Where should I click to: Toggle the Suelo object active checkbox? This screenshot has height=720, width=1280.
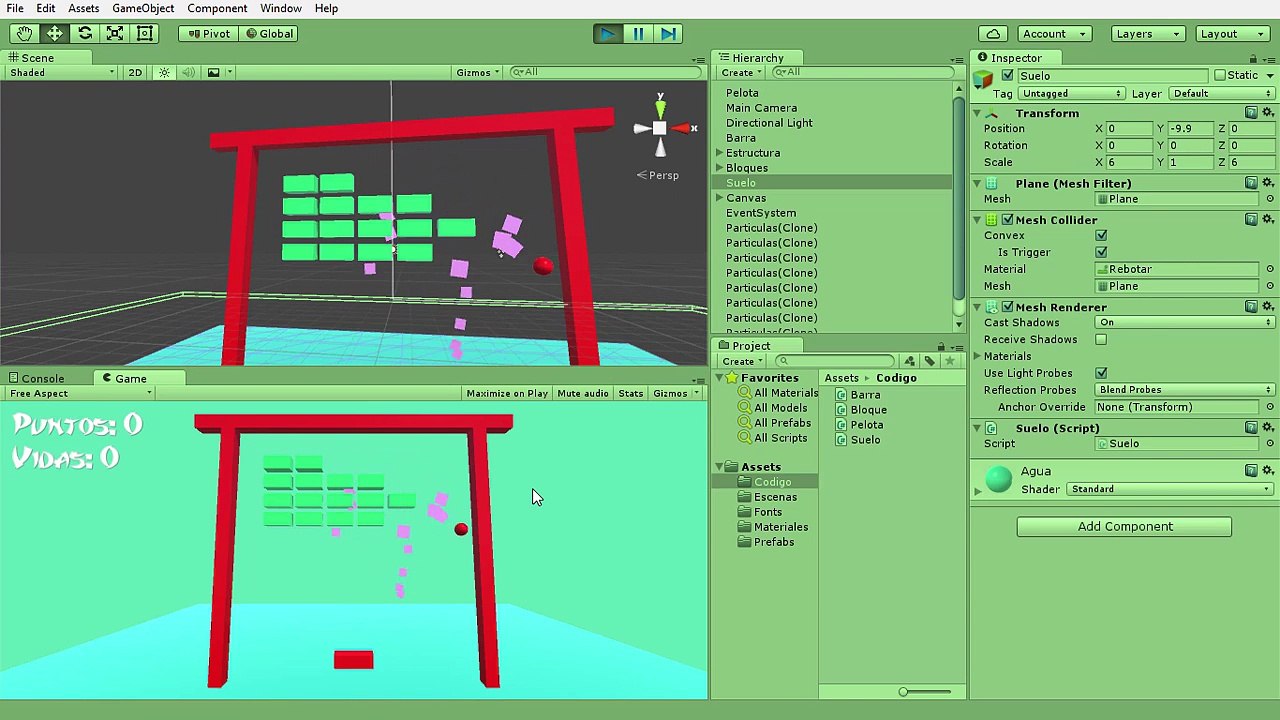click(x=1007, y=76)
